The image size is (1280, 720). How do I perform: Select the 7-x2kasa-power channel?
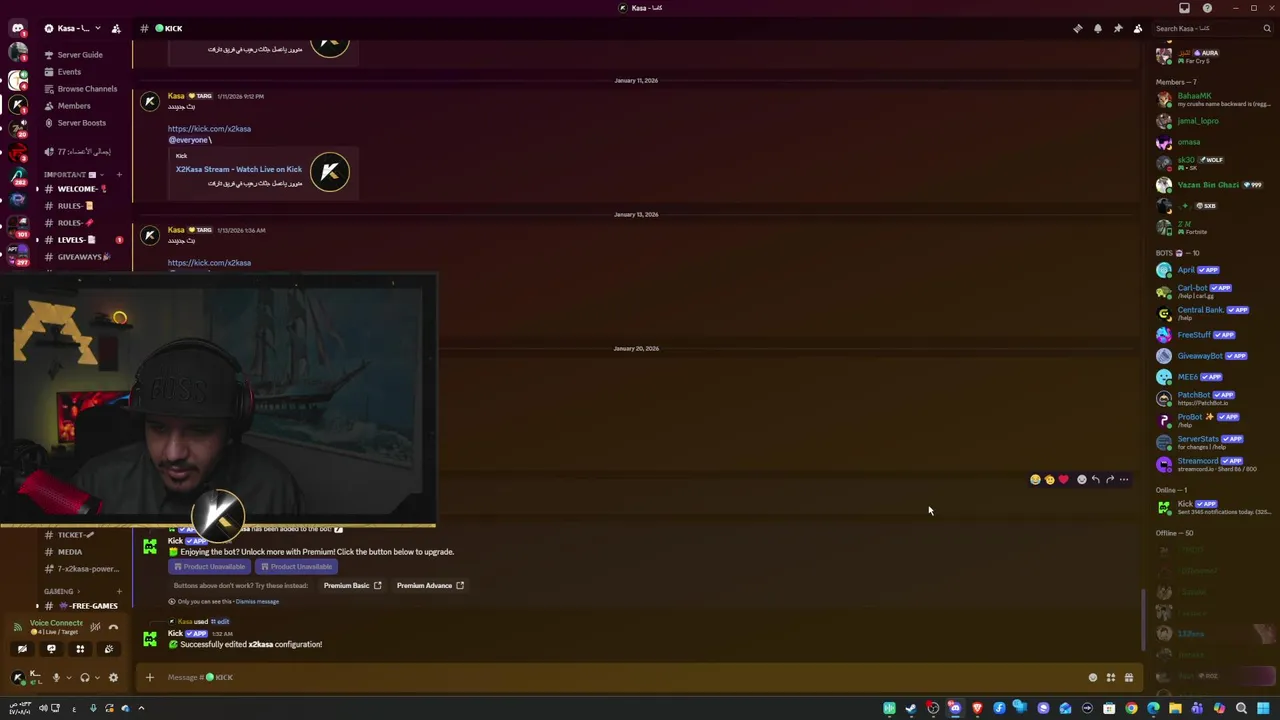(88, 569)
